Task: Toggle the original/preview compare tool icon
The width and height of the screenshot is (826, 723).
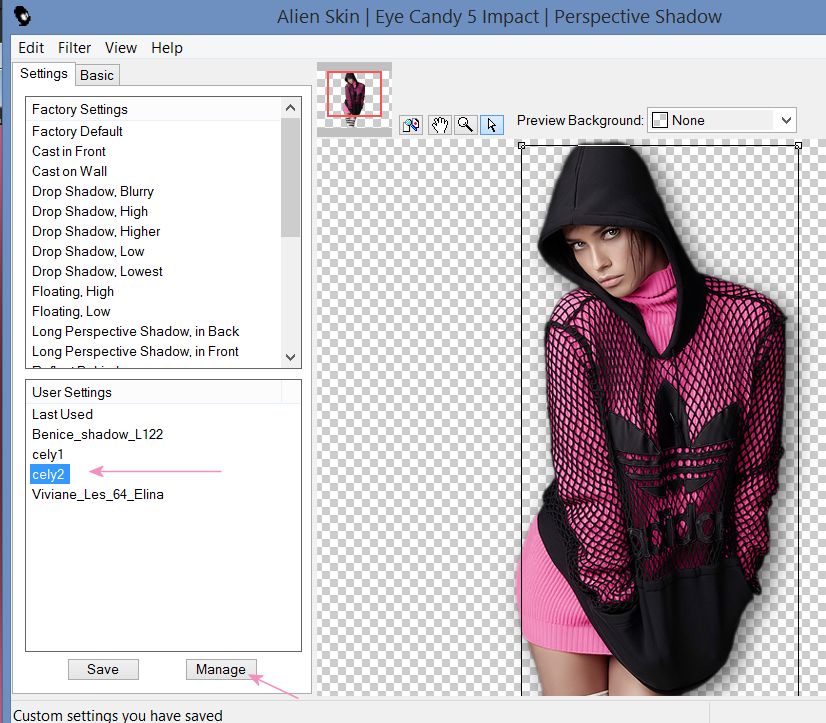Action: coord(411,125)
